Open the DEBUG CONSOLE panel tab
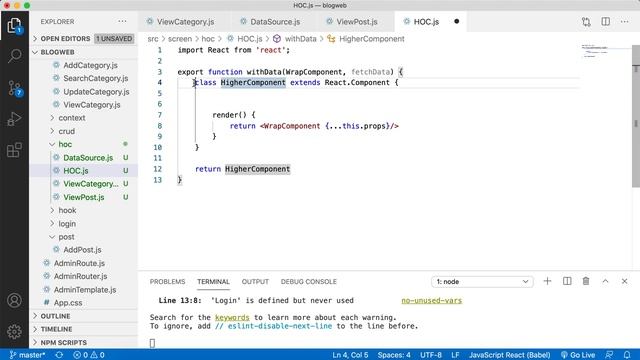Screen dimensions: 640x360 tap(309, 282)
